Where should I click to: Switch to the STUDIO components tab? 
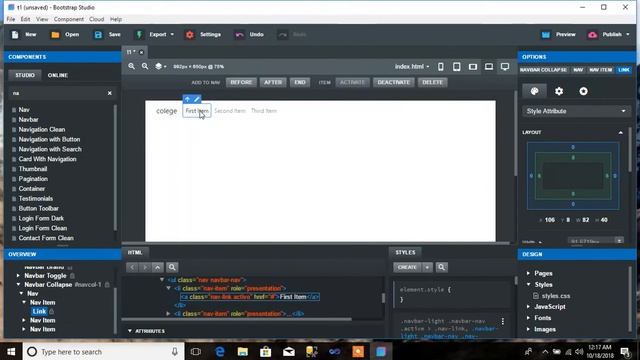tap(25, 75)
